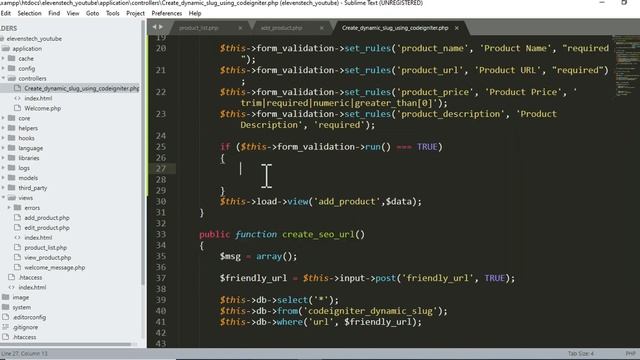Viewport: 640px width, 360px height.
Task: Open the Project menu
Action: 135,13
